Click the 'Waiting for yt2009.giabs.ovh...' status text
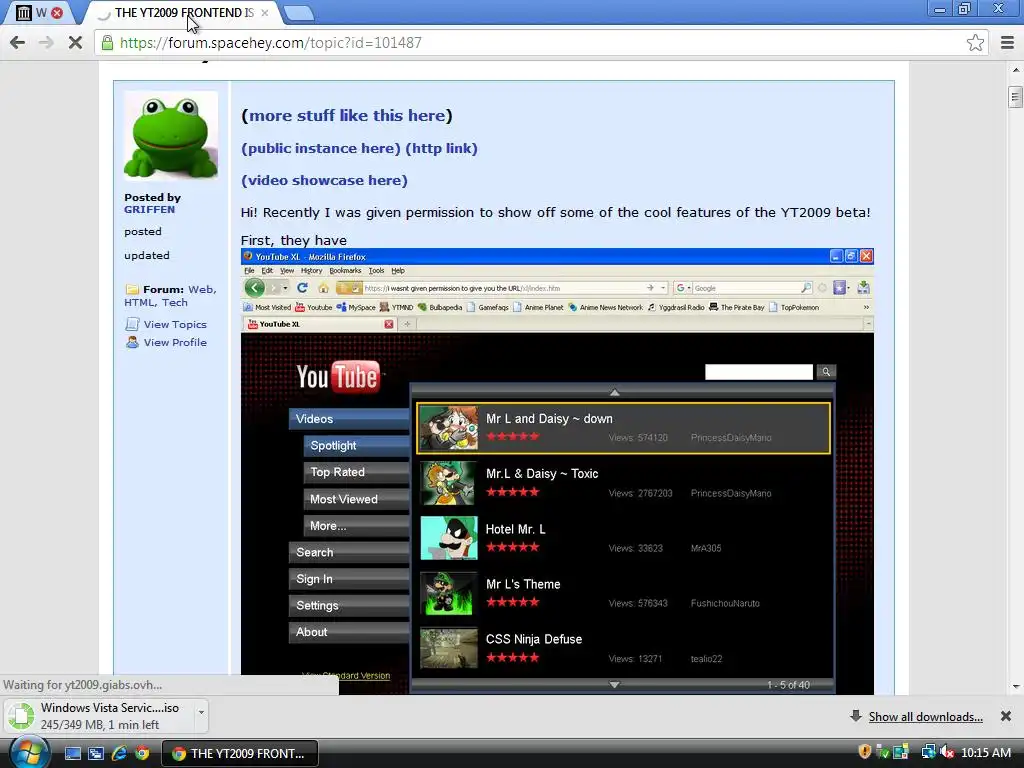 [x=83, y=685]
